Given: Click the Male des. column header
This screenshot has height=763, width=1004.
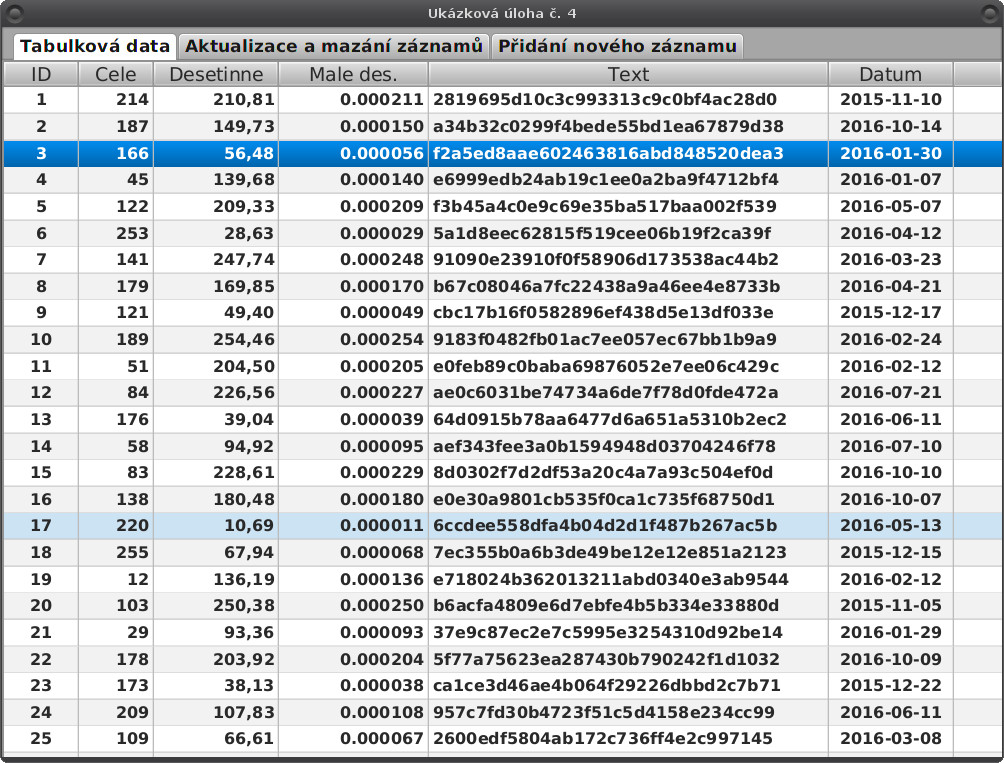Looking at the screenshot, I should coord(353,74).
